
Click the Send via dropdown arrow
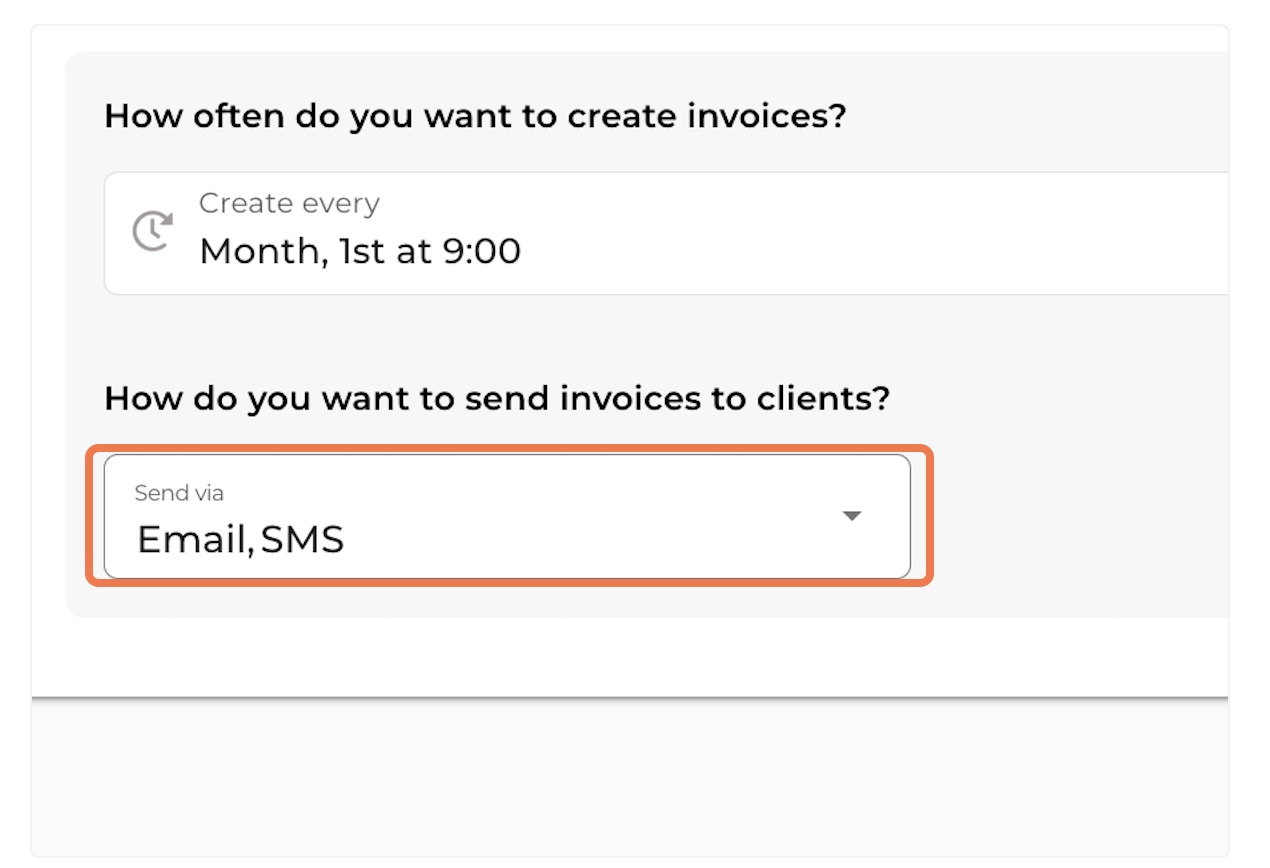(852, 516)
